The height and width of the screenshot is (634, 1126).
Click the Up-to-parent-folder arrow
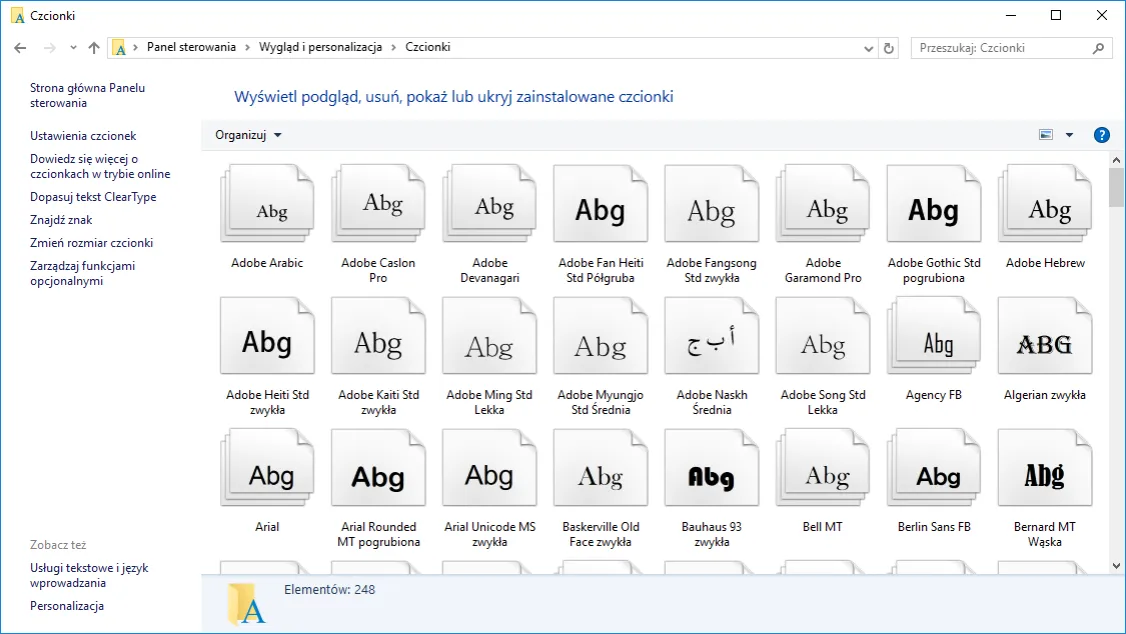92,47
